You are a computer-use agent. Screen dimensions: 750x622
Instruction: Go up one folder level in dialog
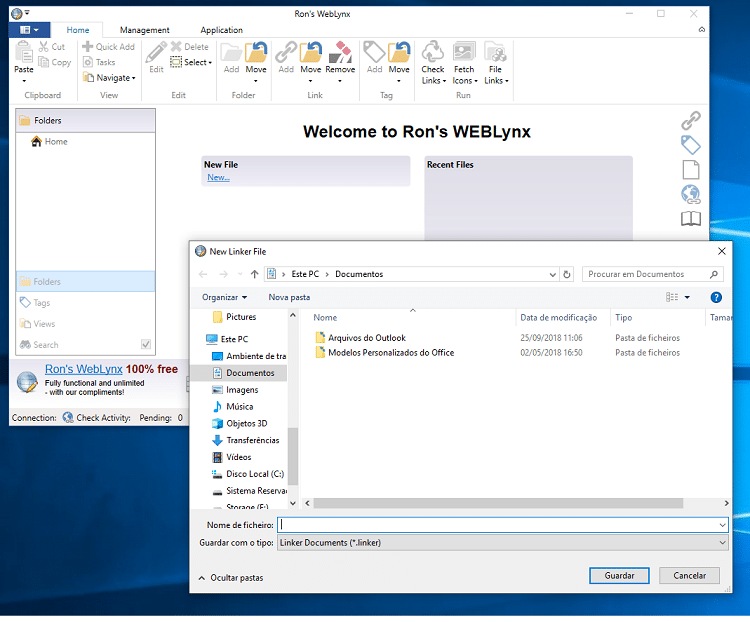point(254,274)
